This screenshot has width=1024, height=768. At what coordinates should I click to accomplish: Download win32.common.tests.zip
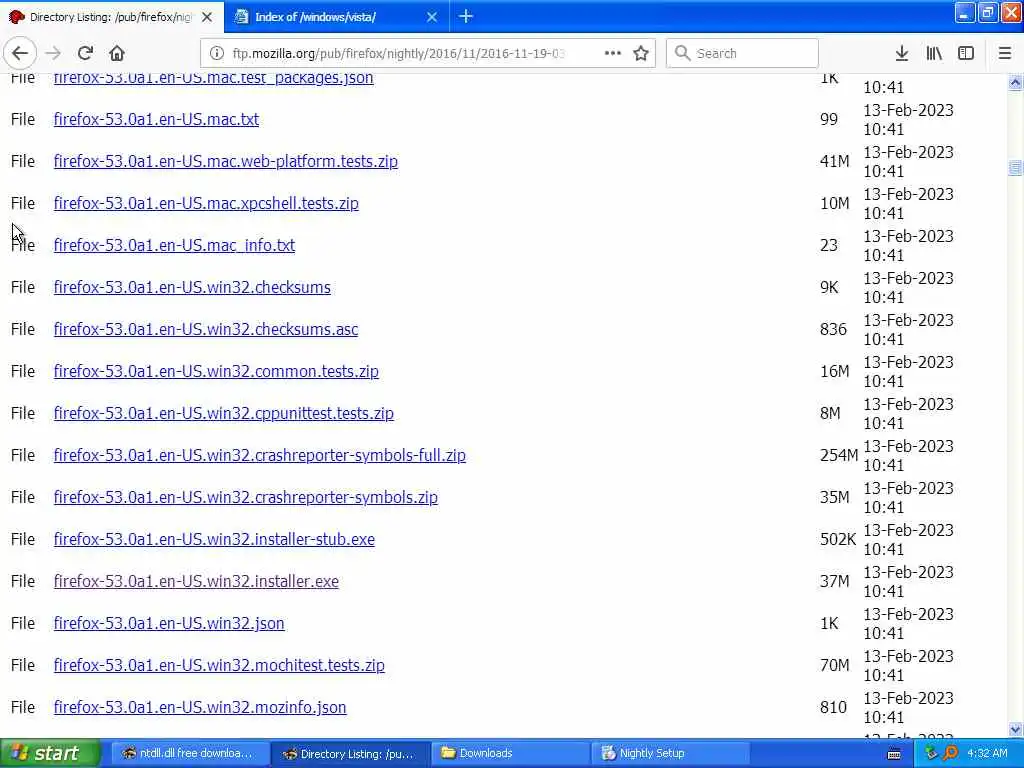coord(216,371)
